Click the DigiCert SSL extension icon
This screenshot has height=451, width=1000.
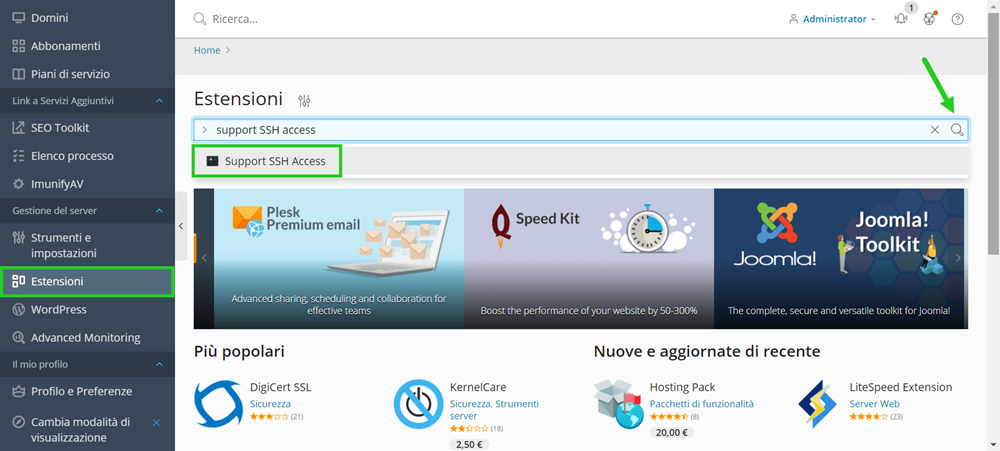[x=218, y=404]
